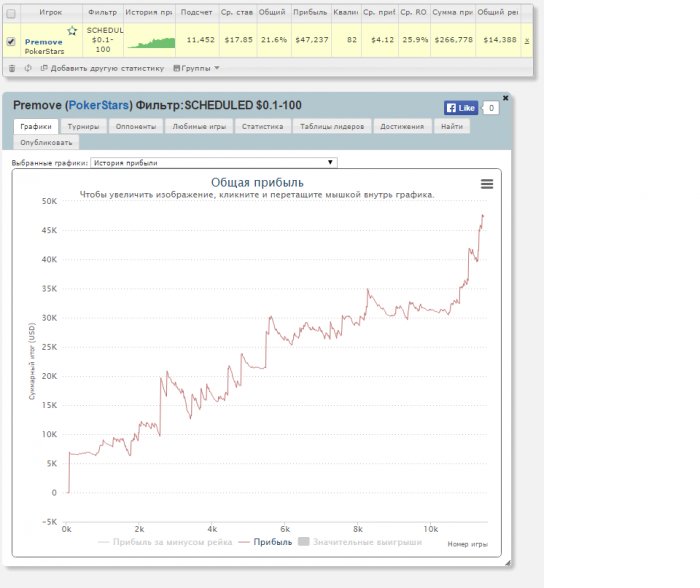Image resolution: width=700 pixels, height=588 pixels.
Task: Uncheck the Premove row checkbox
Action: 11,41
